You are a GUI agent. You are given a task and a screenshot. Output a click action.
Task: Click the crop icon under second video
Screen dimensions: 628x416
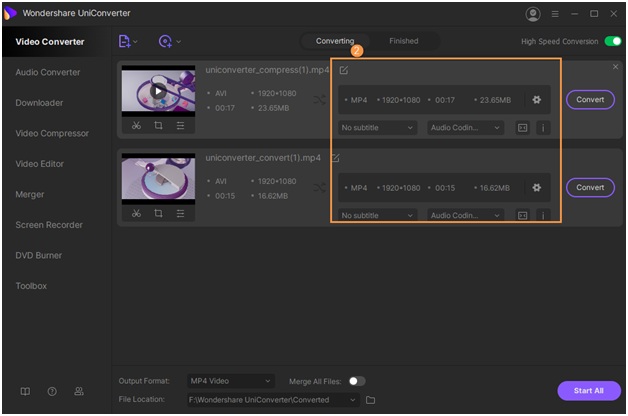pos(158,214)
